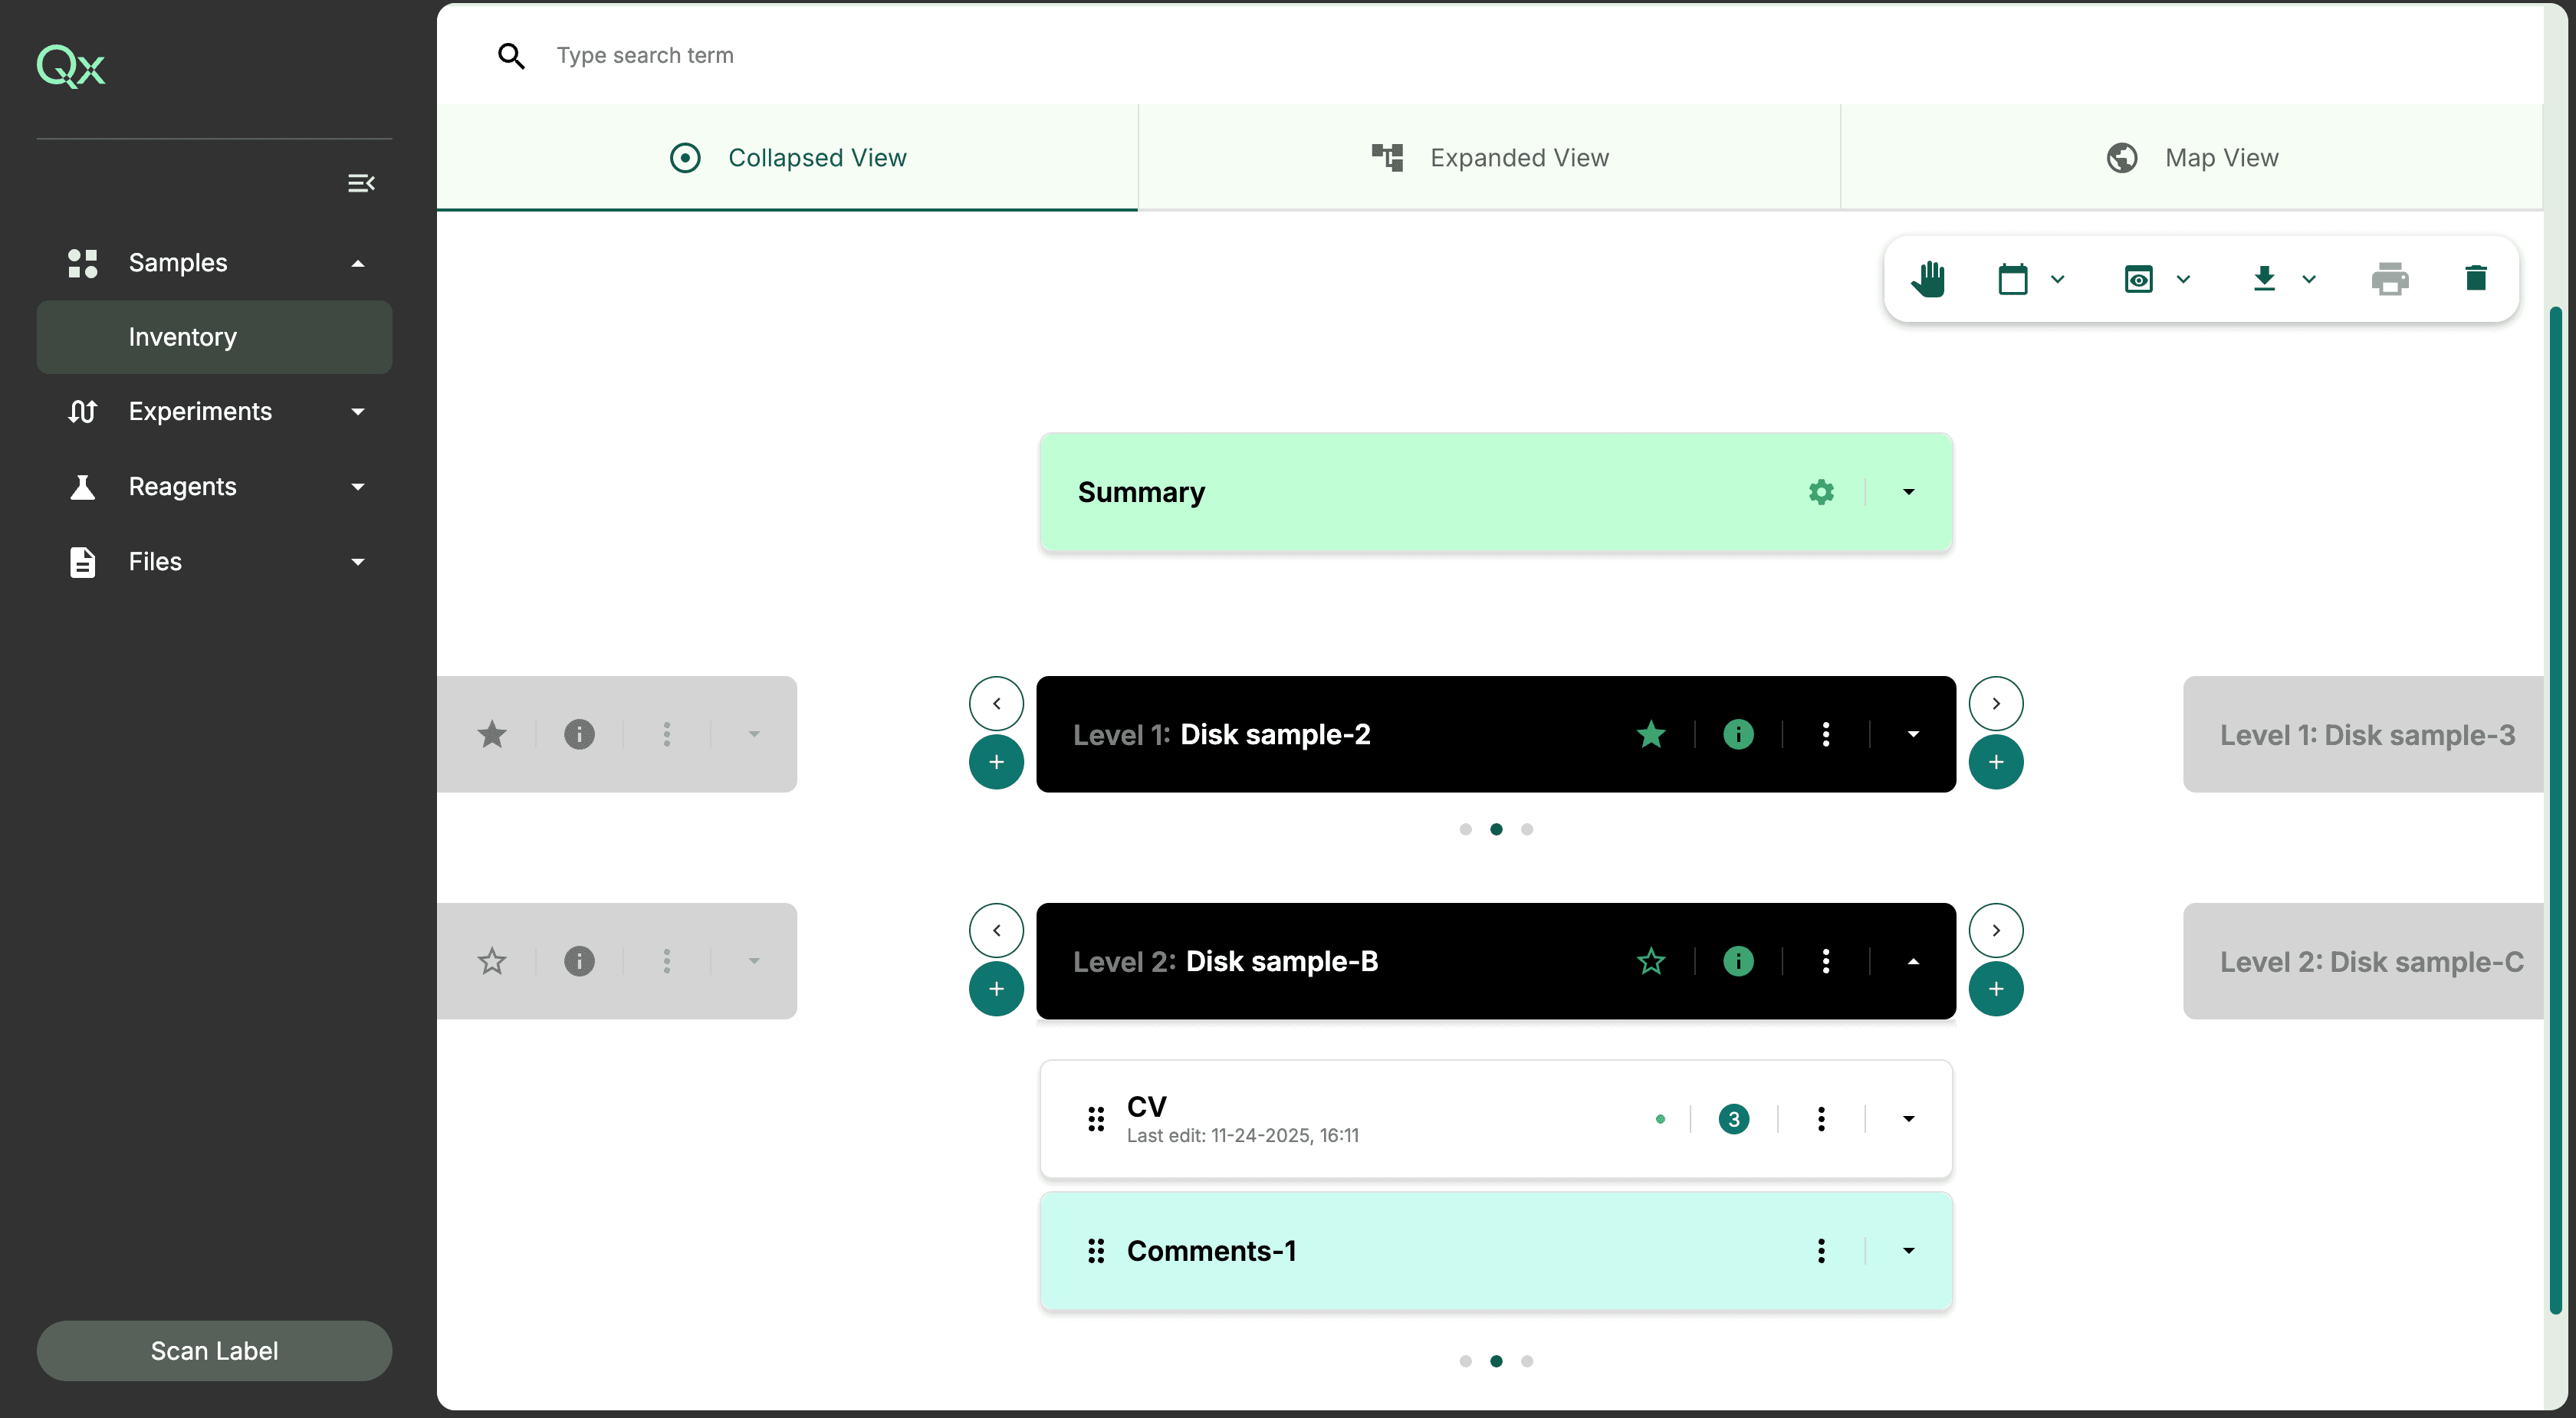The height and width of the screenshot is (1418, 2576).
Task: Add item with plus left of Disk sample-2
Action: (x=996, y=762)
